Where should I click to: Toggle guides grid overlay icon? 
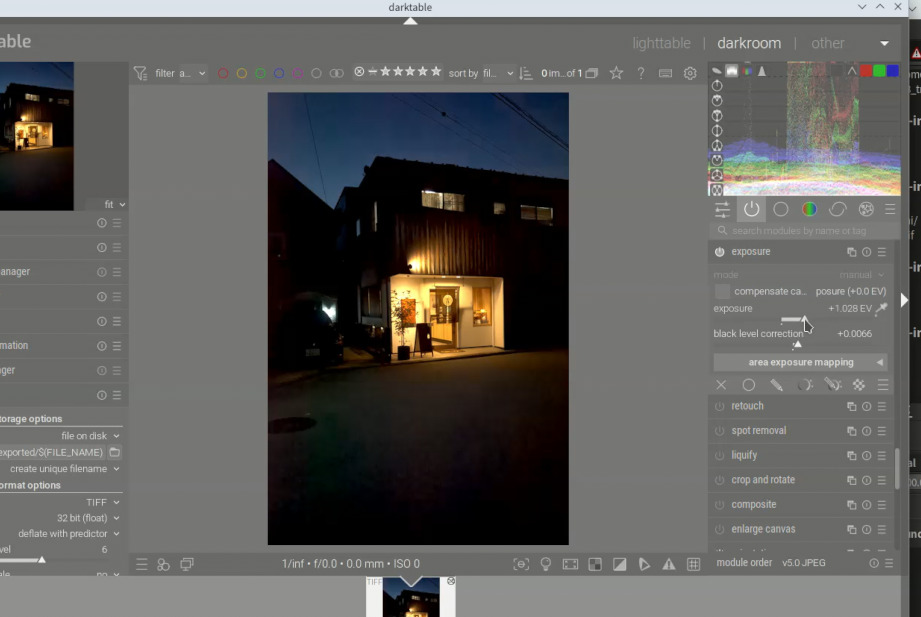(694, 564)
